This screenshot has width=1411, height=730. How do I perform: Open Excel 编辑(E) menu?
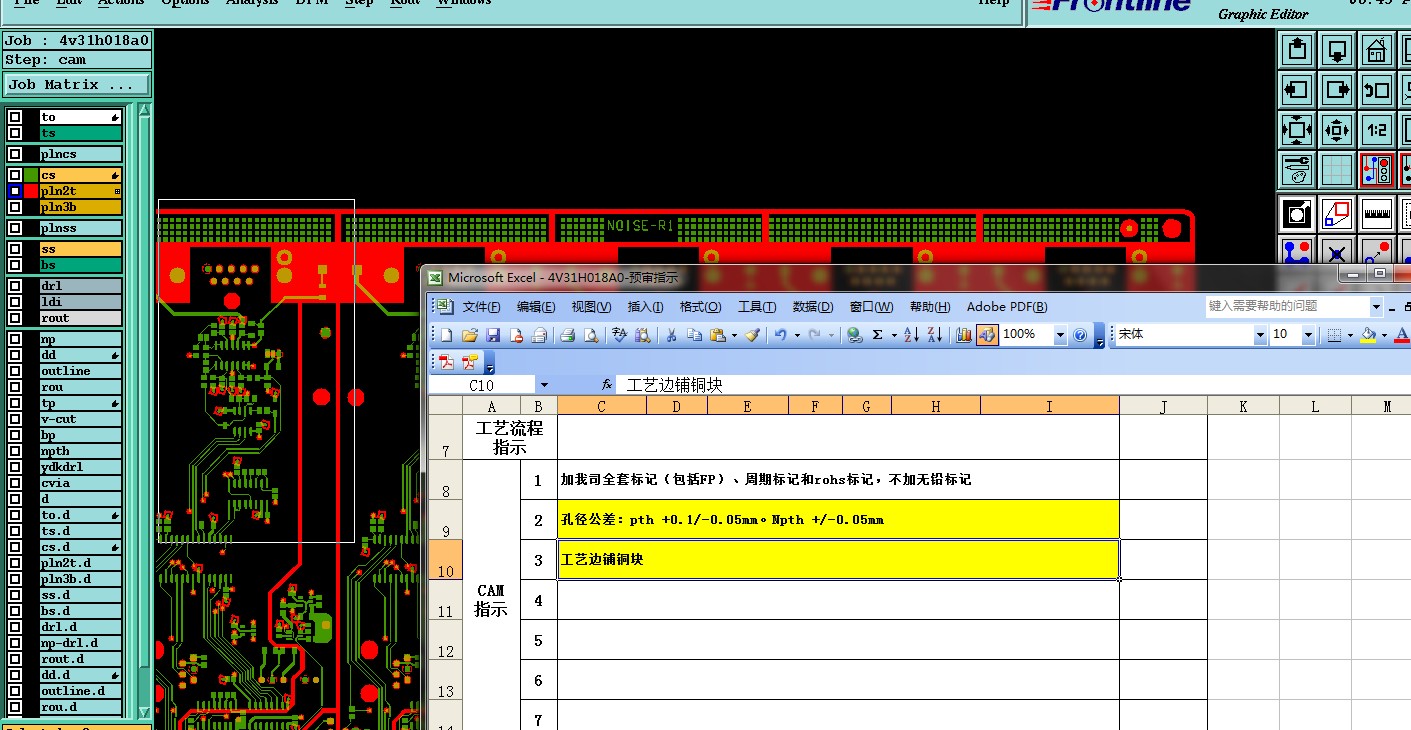[536, 307]
